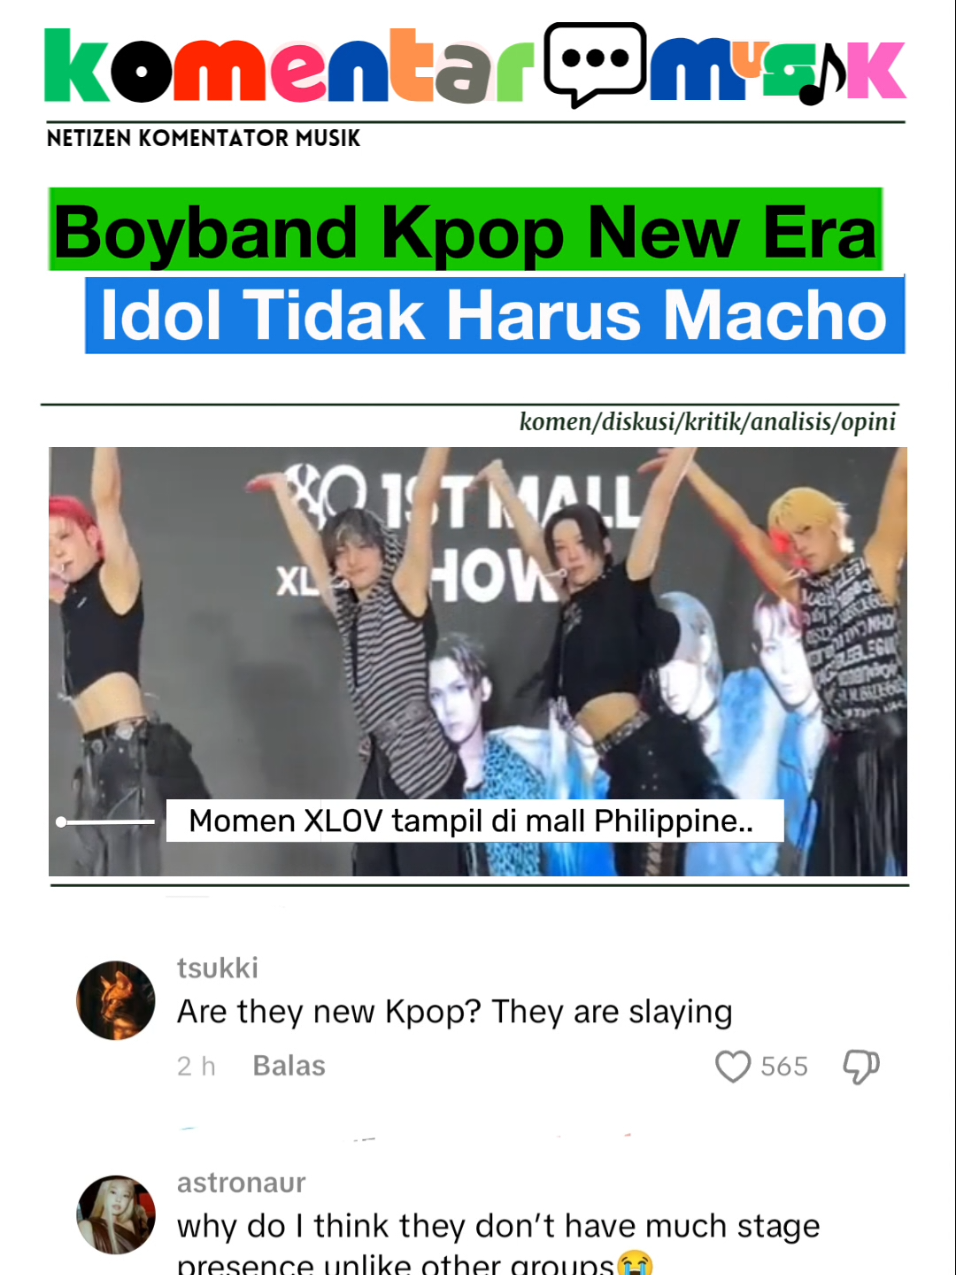Open astronaur's profile picture
956x1275 pixels.
click(x=116, y=1214)
